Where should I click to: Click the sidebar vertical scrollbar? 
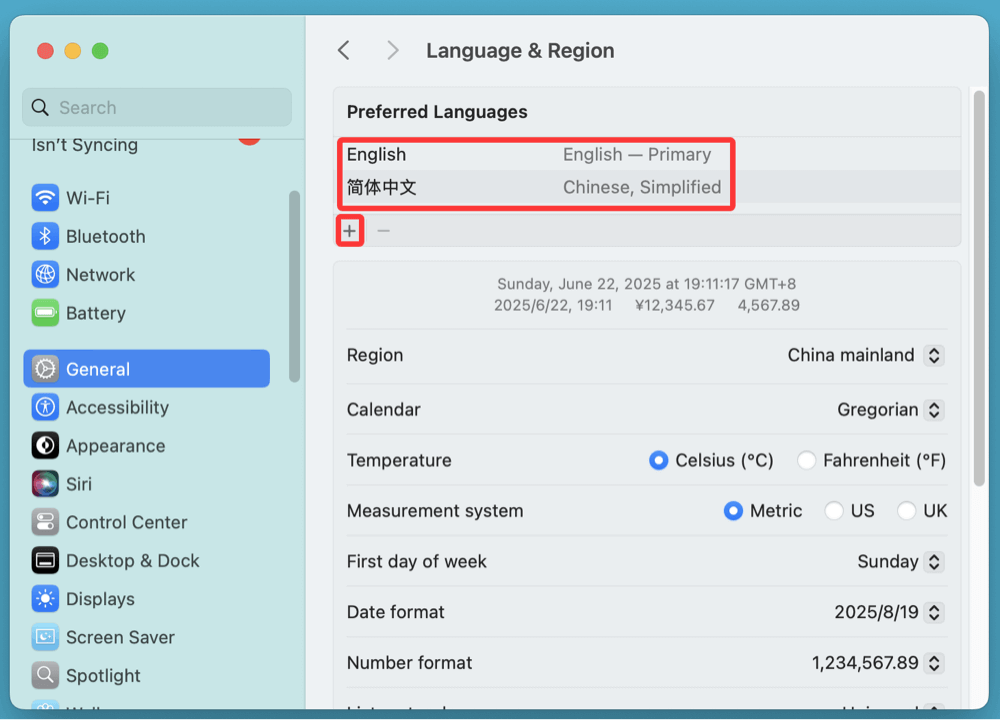tap(294, 285)
